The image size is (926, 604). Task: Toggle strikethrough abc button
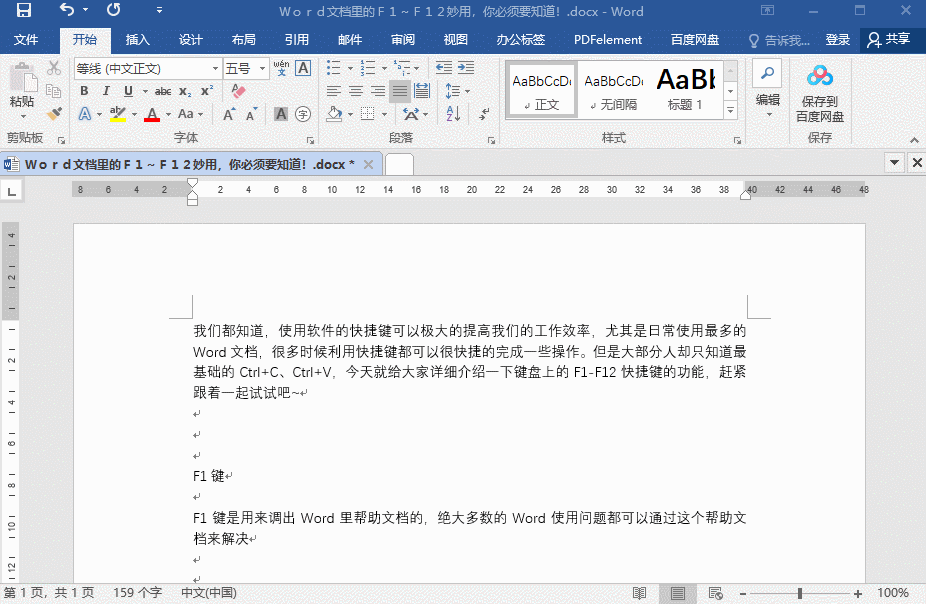[163, 91]
